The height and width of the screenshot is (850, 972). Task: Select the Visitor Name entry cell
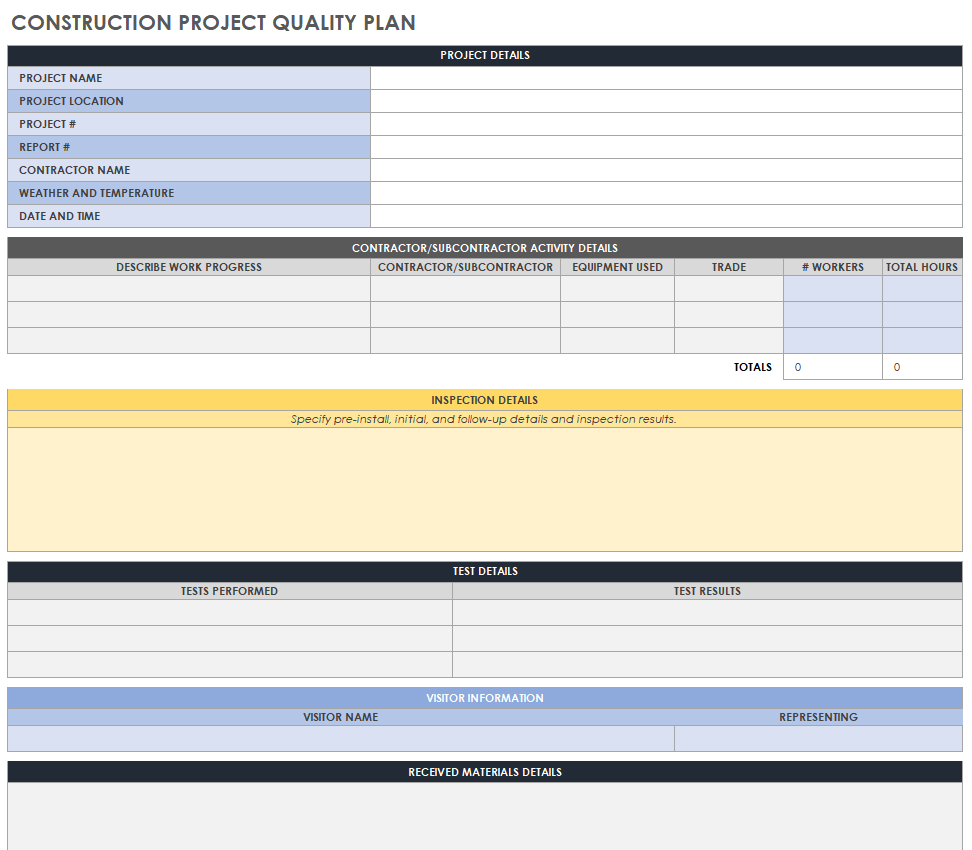pos(340,738)
